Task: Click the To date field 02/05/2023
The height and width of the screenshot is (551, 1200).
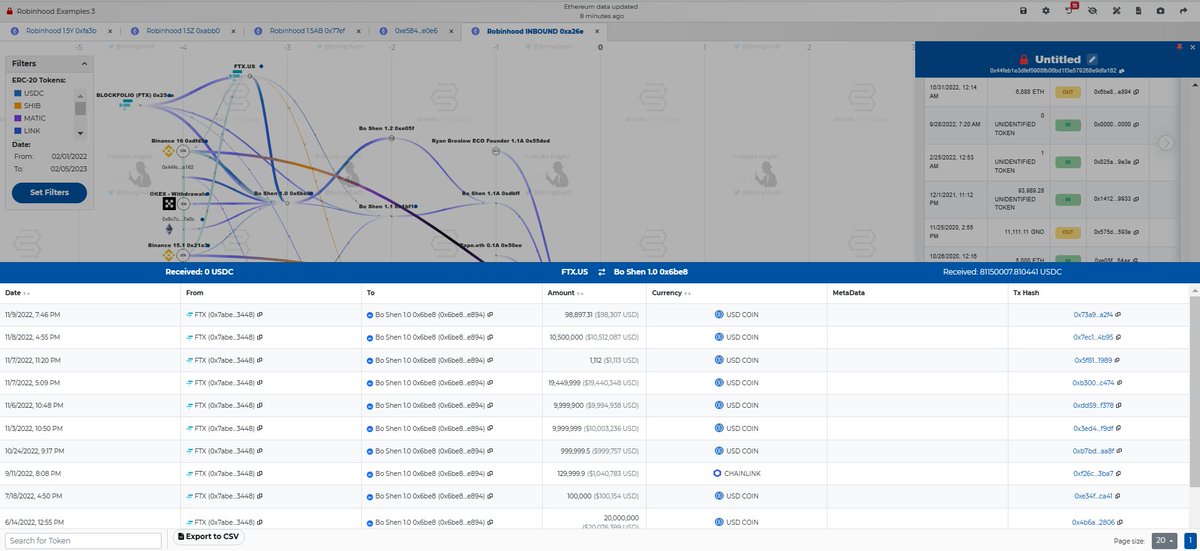Action: pos(68,170)
